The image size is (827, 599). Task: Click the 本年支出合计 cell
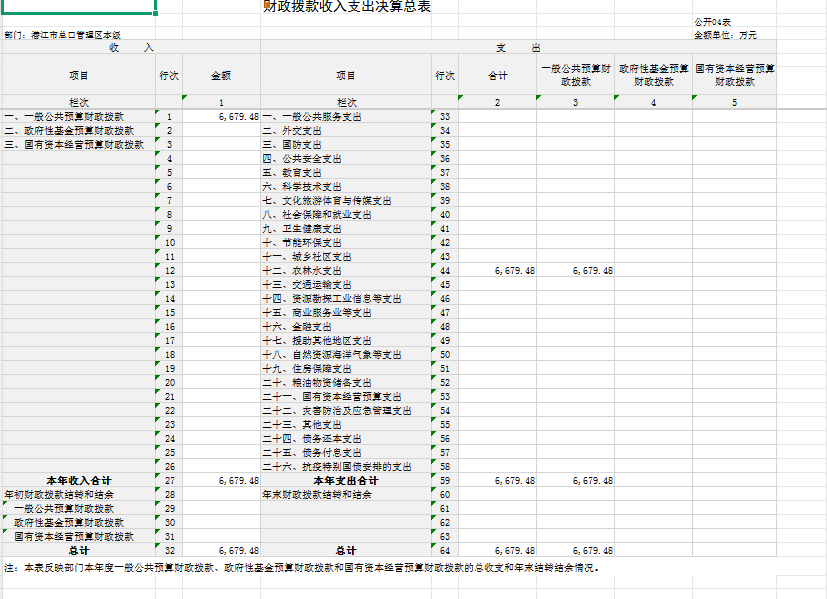point(345,481)
